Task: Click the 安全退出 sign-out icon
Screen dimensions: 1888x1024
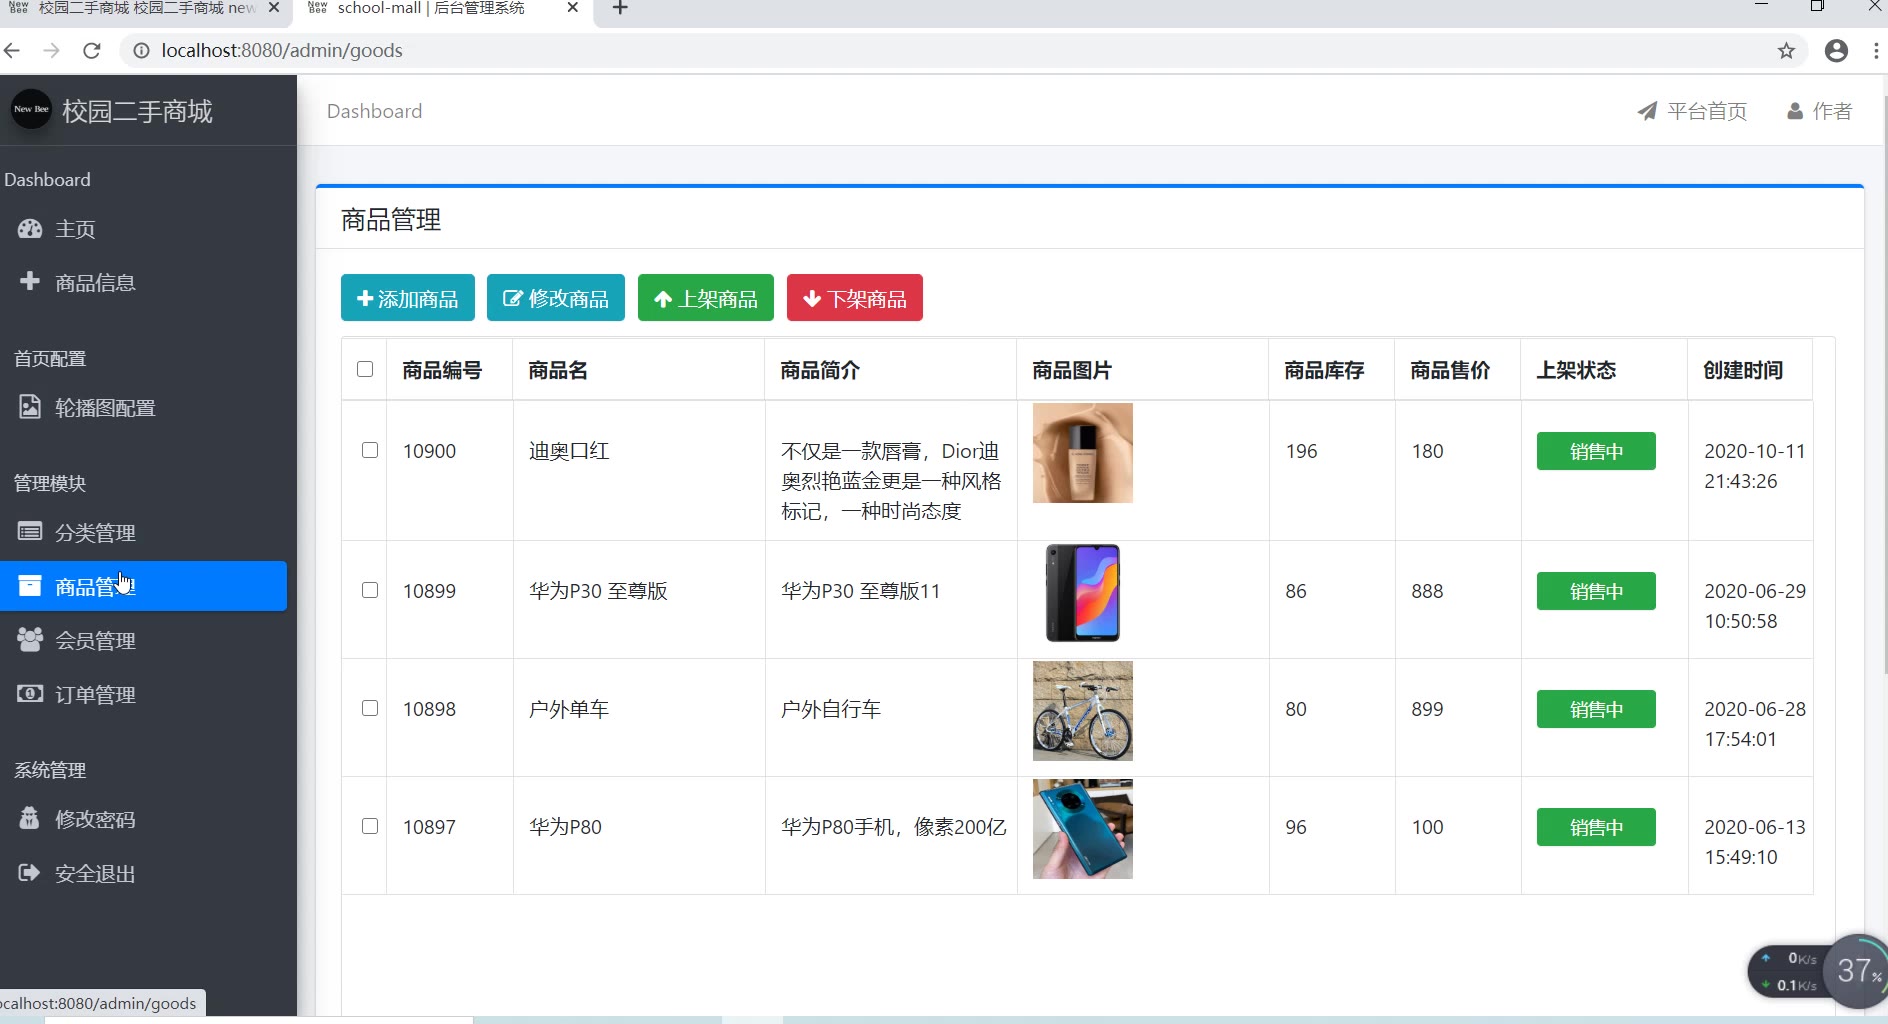Action: click(x=30, y=873)
